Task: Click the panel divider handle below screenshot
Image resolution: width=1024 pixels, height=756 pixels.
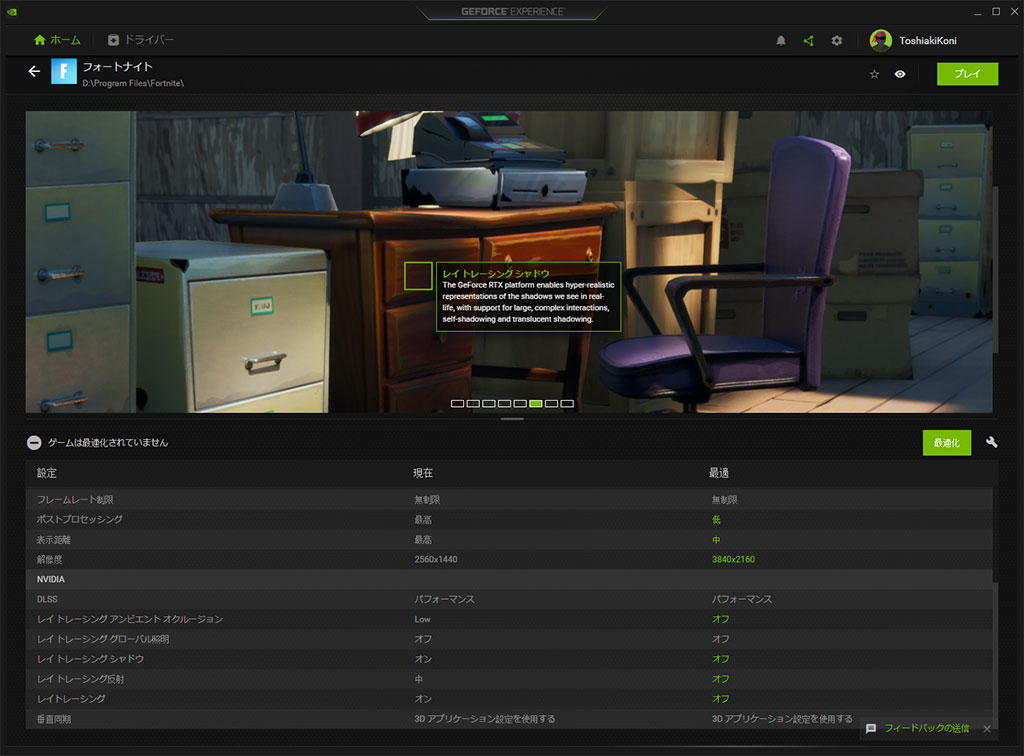Action: coord(512,419)
